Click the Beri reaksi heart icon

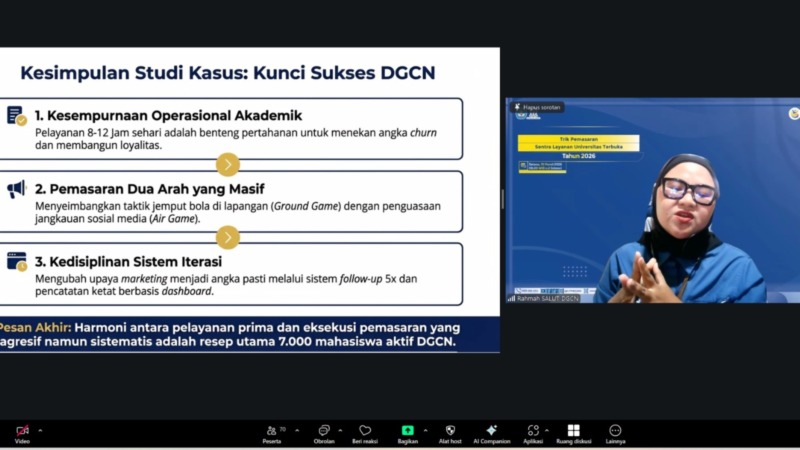pos(365,431)
